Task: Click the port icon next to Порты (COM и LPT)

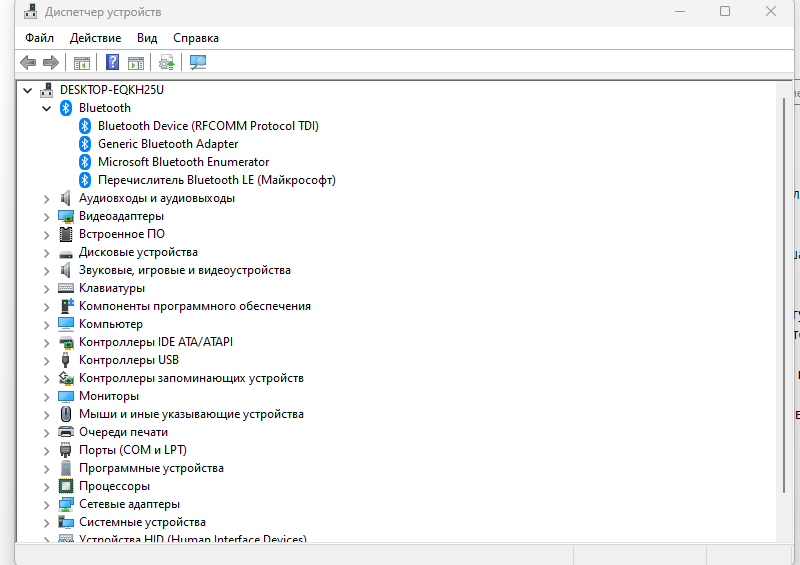Action: [x=66, y=450]
